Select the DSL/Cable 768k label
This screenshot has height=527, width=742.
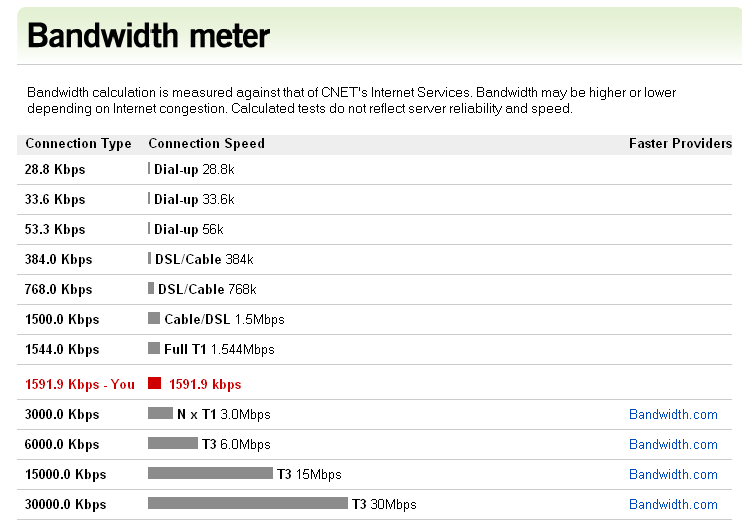[x=207, y=289]
